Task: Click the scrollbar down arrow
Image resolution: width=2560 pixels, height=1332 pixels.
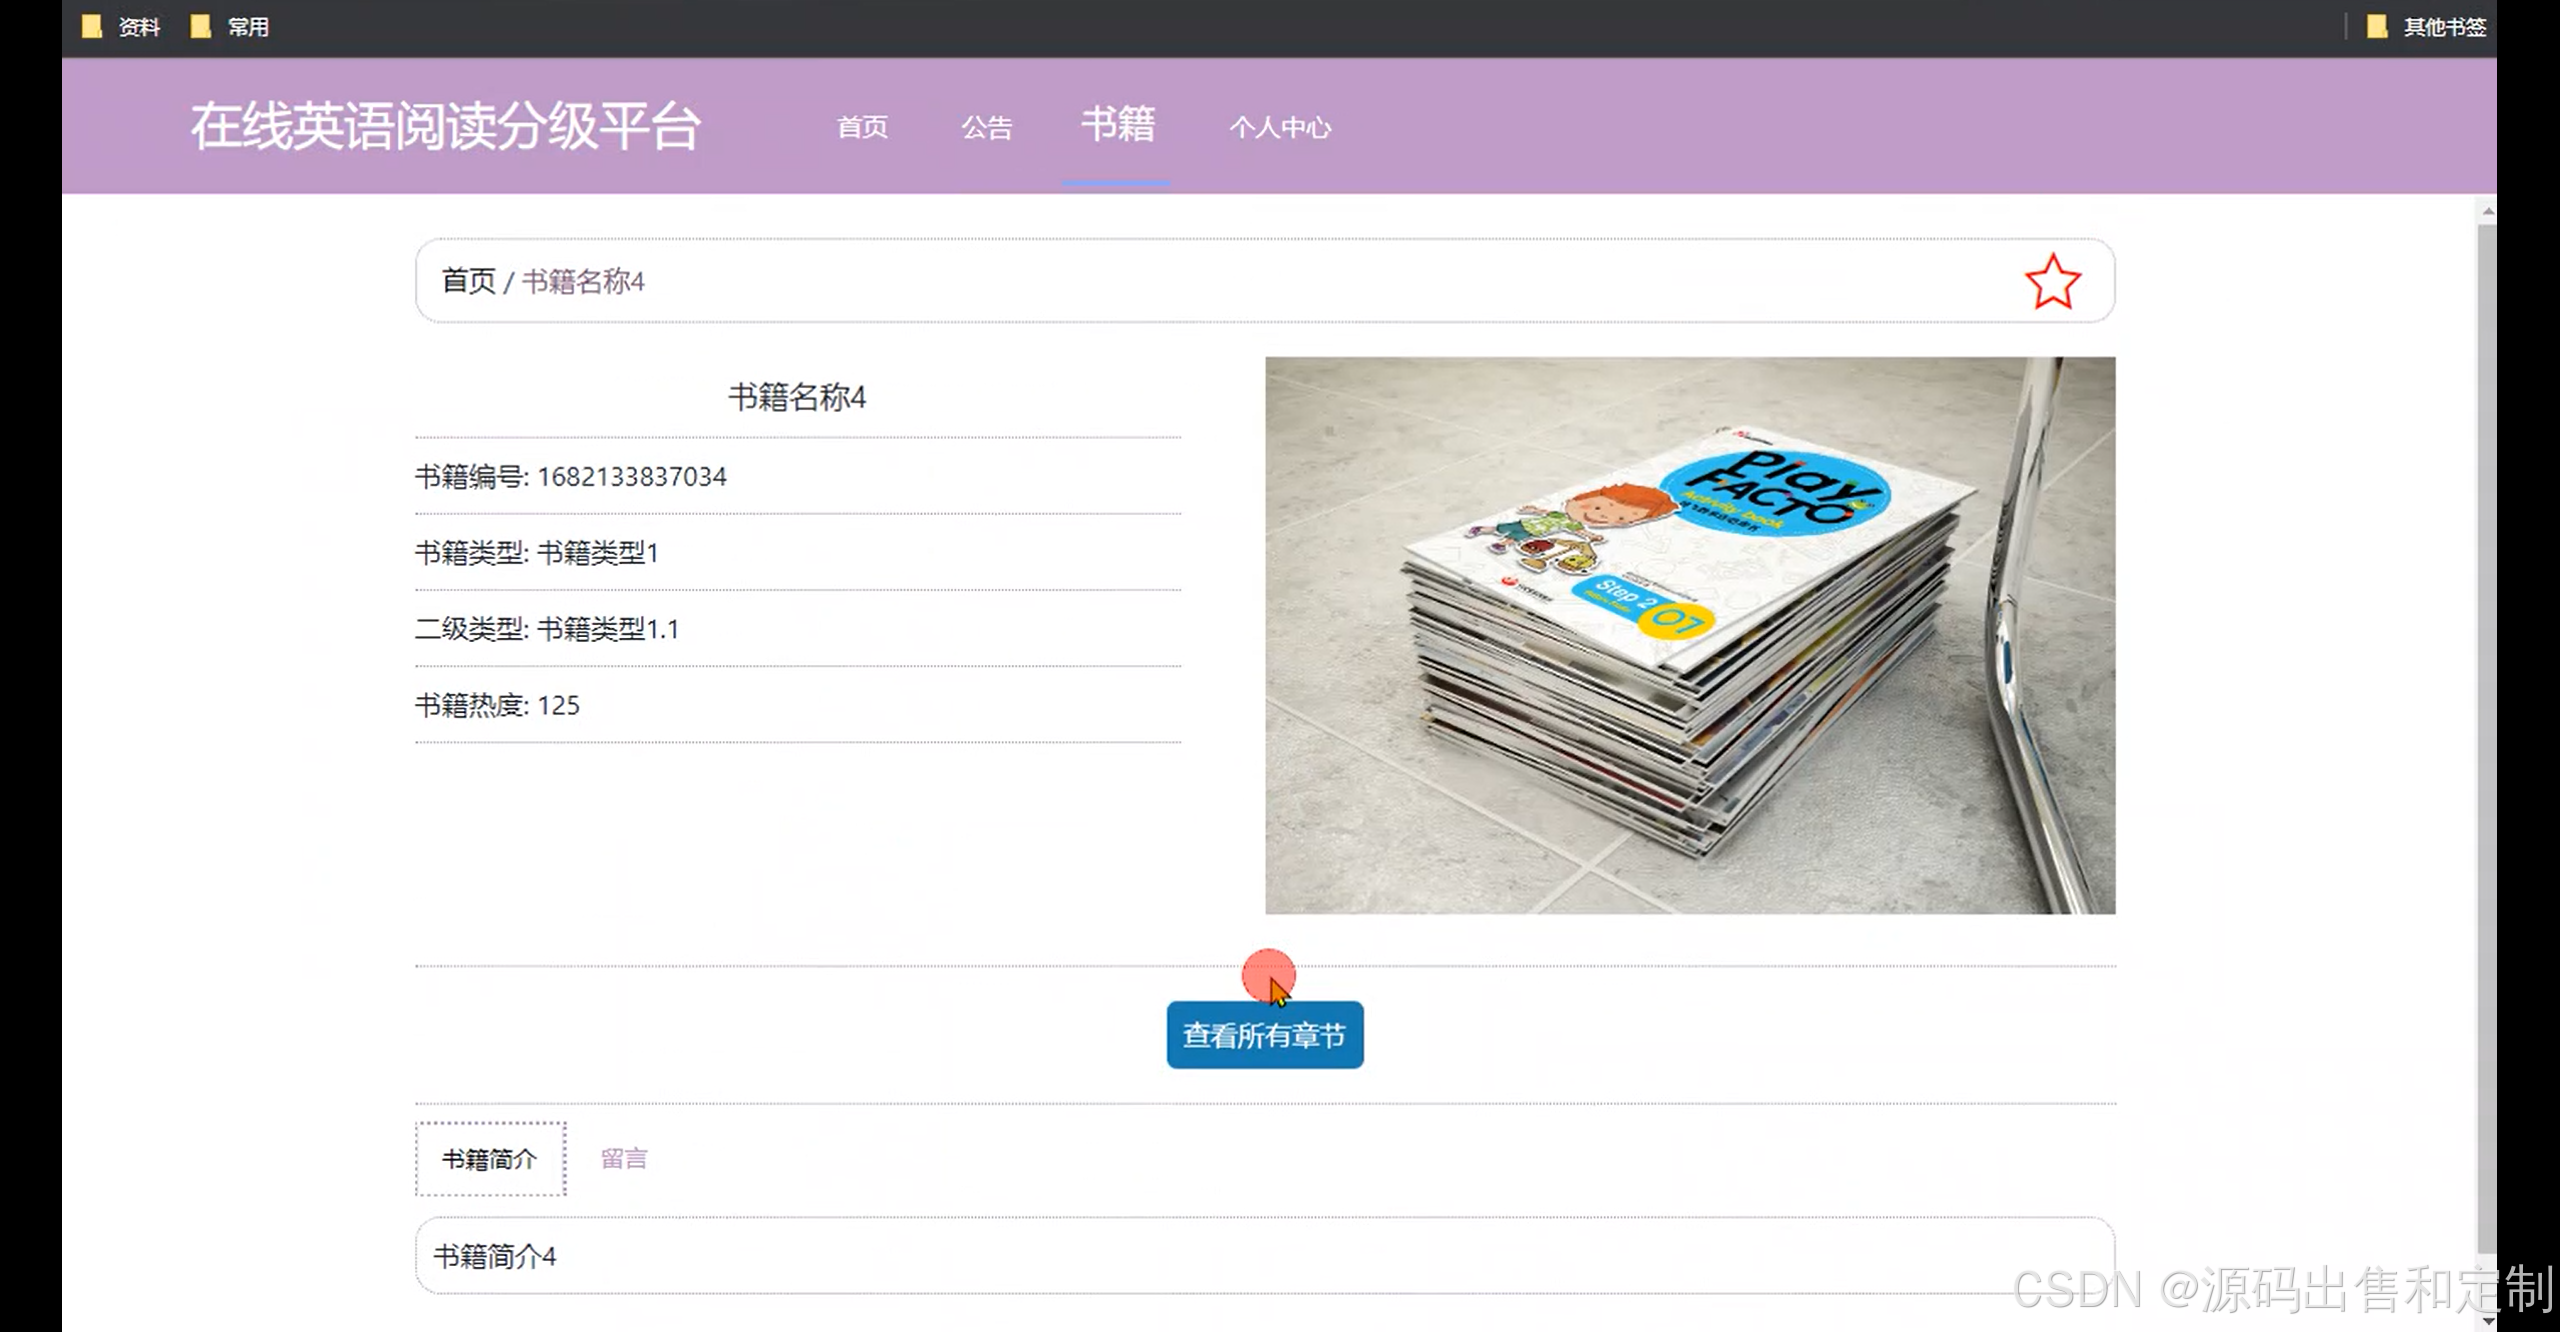Action: (2487, 1320)
